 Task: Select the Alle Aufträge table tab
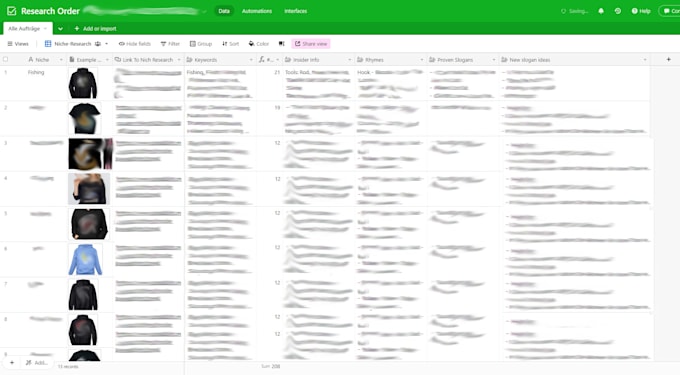coord(28,29)
